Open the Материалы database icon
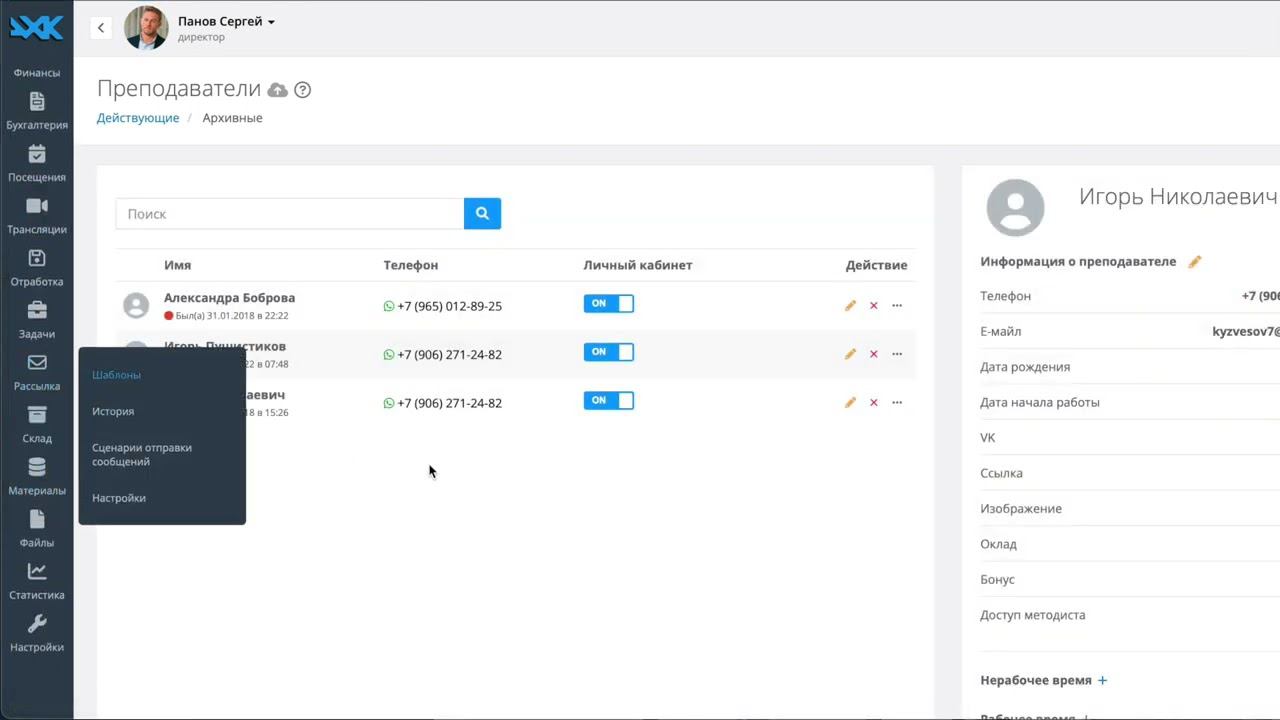This screenshot has height=720, width=1280. (x=37, y=466)
